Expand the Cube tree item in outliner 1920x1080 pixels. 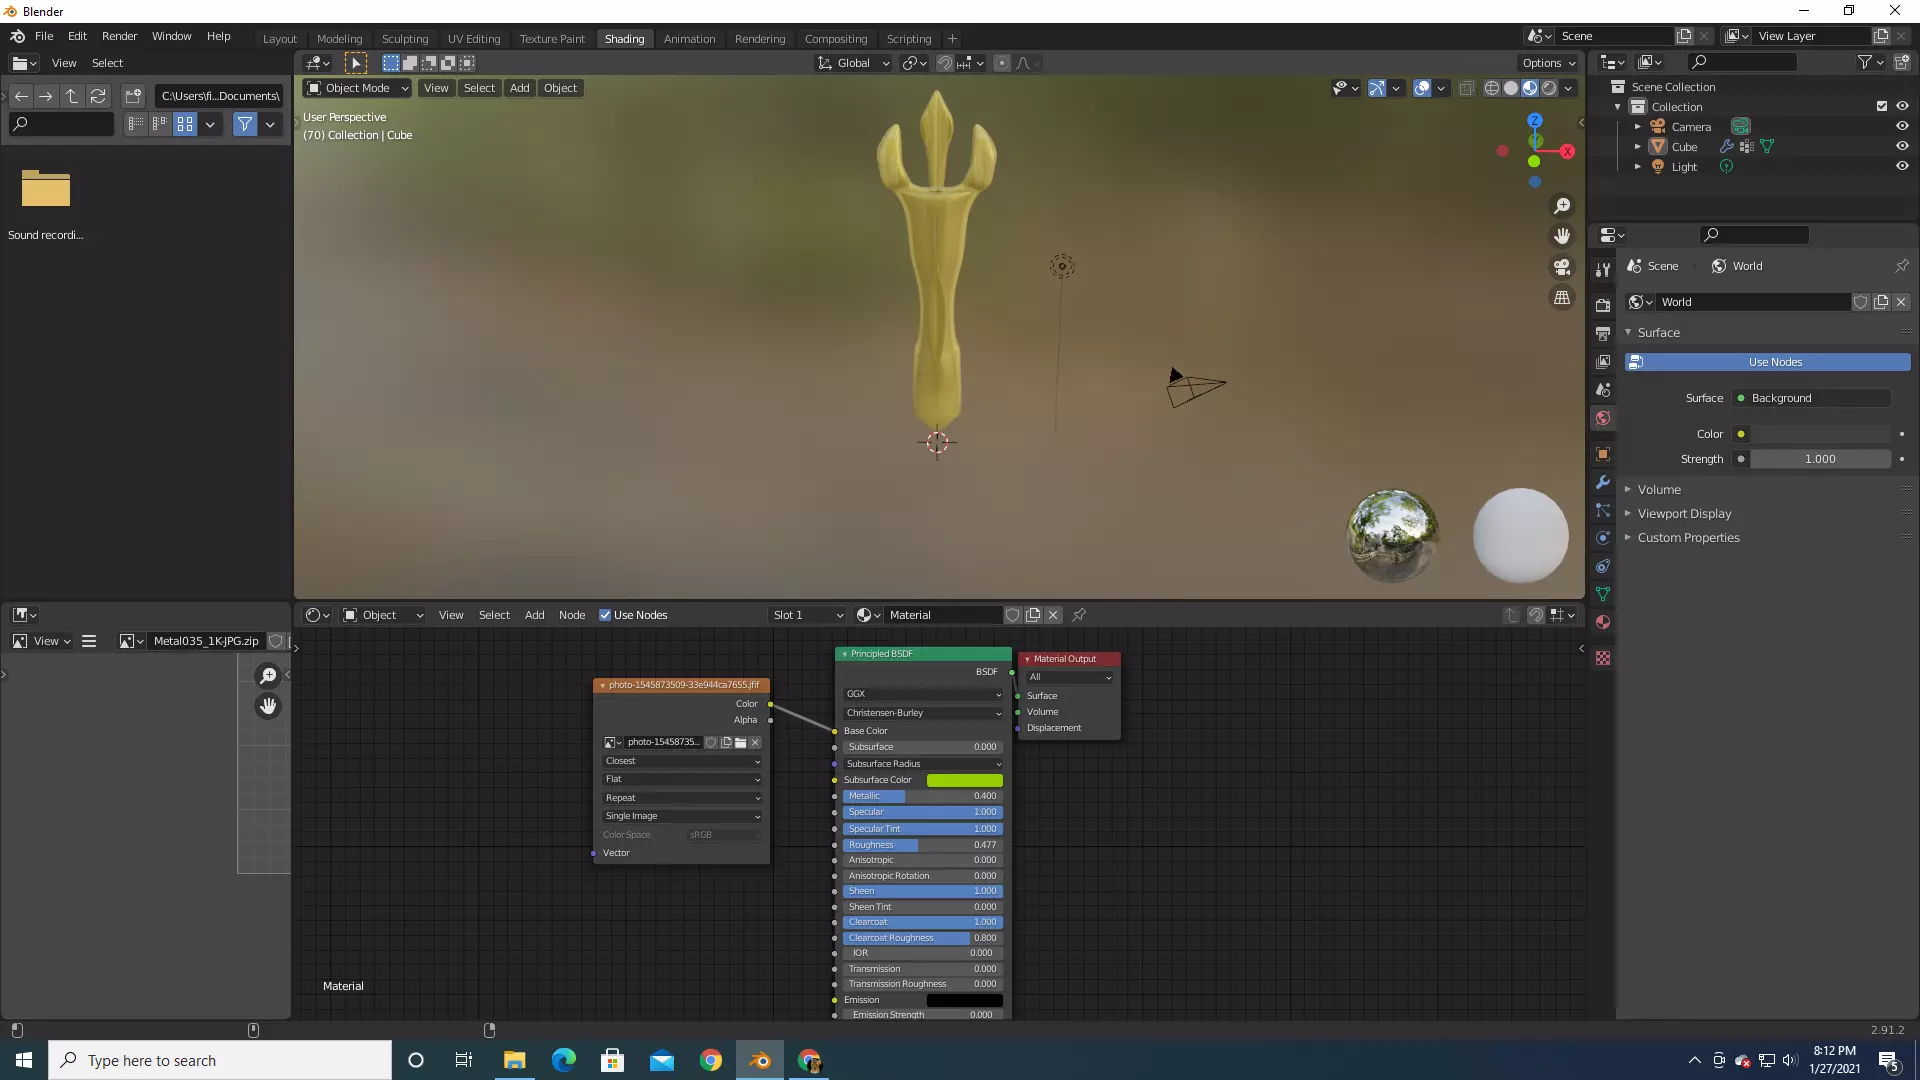[x=1638, y=147]
